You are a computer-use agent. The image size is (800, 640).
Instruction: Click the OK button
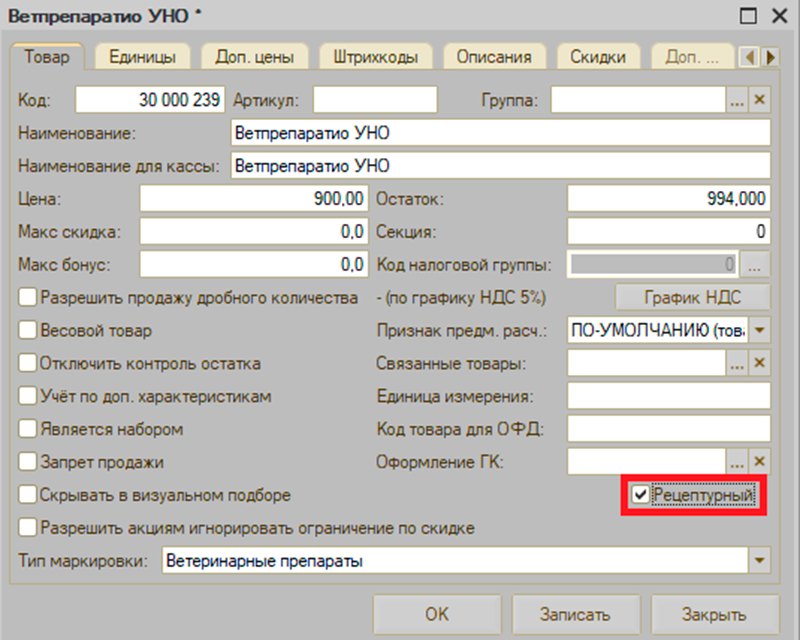[x=437, y=614]
